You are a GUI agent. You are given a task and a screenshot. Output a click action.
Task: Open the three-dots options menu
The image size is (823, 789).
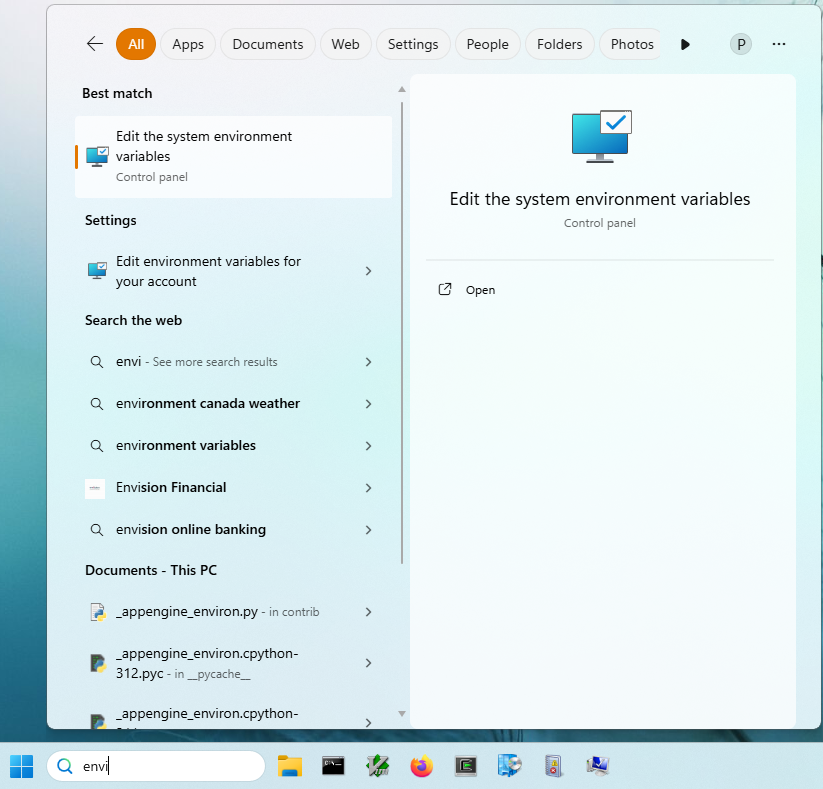click(779, 44)
